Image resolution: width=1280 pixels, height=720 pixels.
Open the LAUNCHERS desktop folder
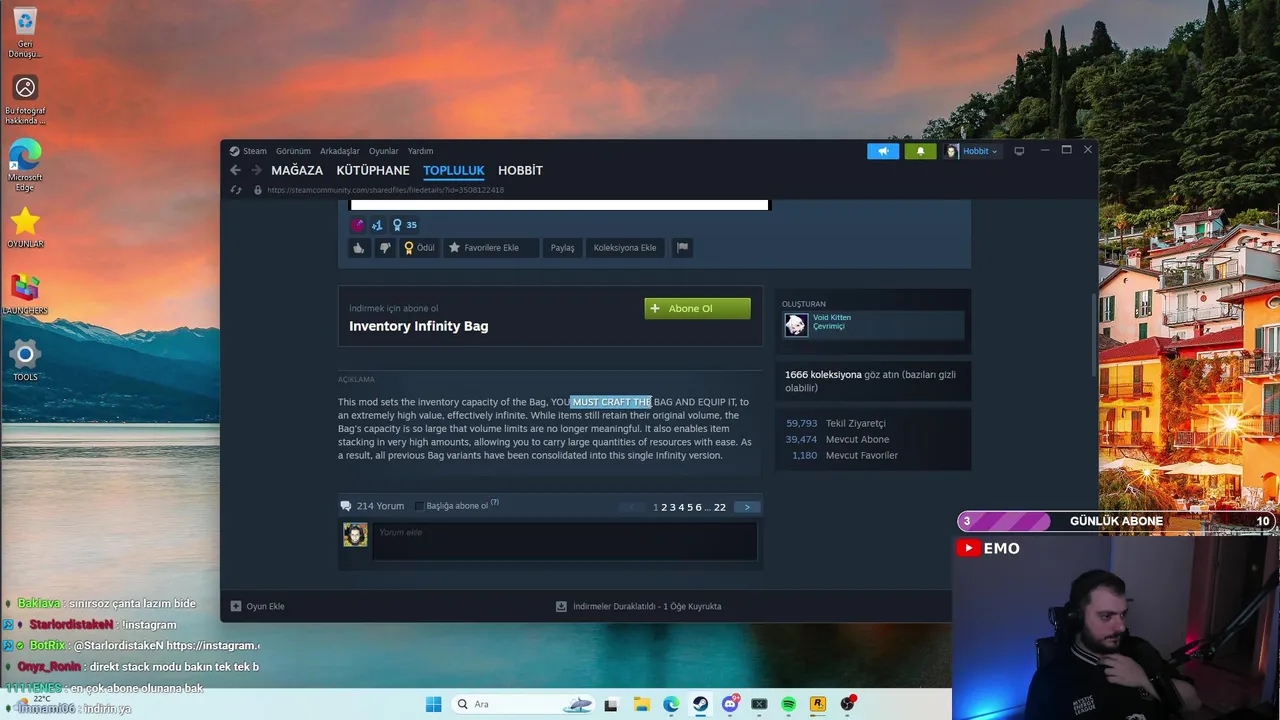[25, 295]
